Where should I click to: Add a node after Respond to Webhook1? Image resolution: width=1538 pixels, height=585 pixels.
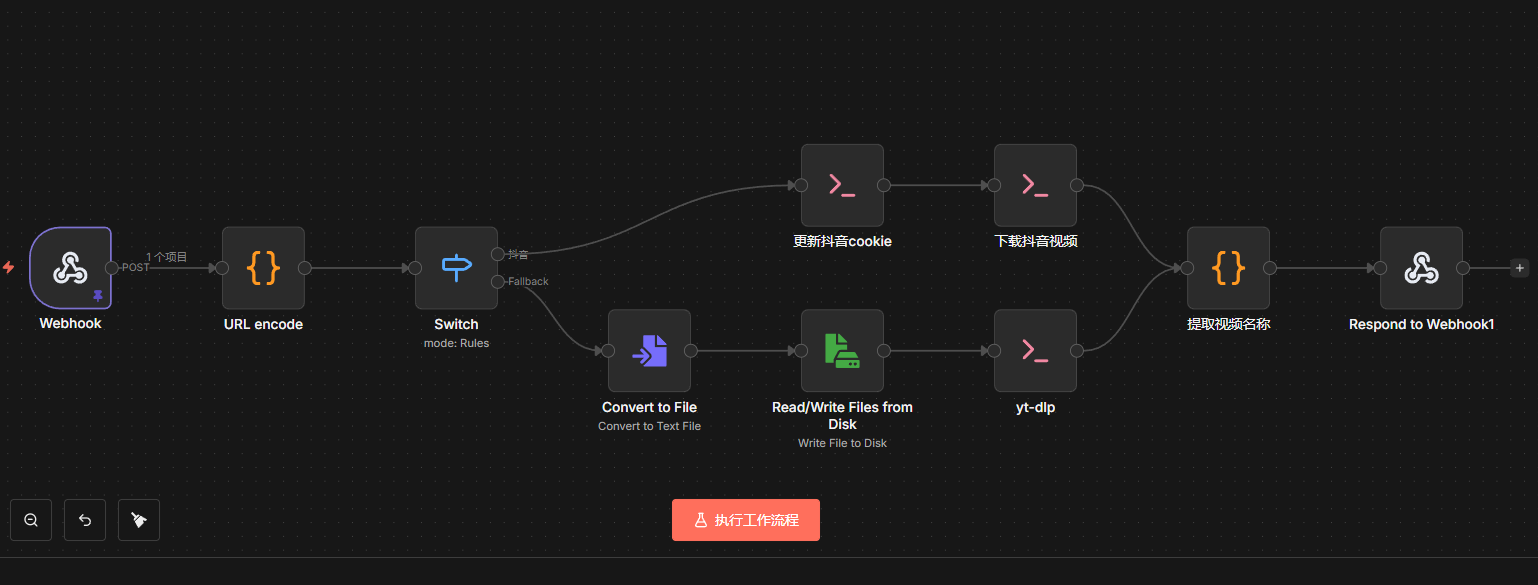1519,268
